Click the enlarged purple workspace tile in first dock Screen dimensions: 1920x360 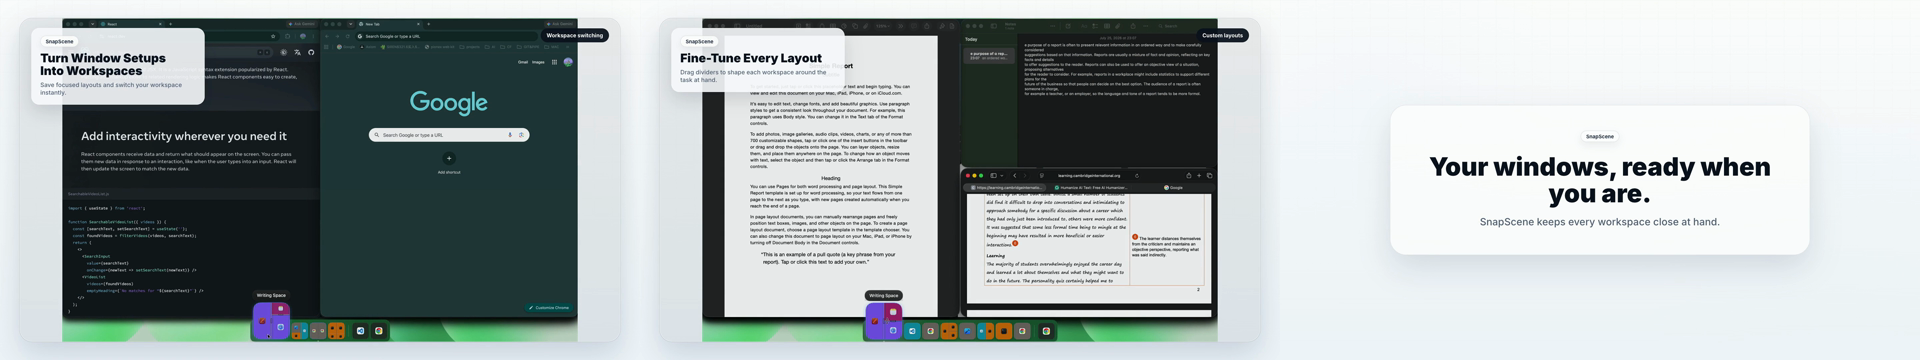(271, 321)
